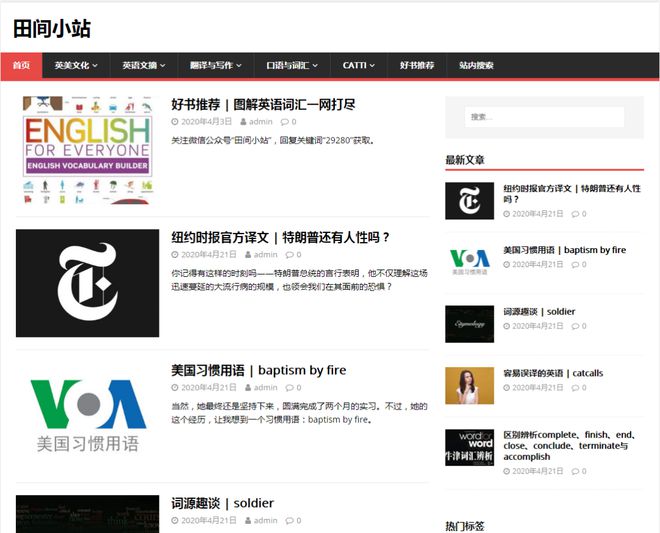The image size is (660, 533).
Task: Click comment icon of sidebar complete、finish item
Action: click(575, 472)
